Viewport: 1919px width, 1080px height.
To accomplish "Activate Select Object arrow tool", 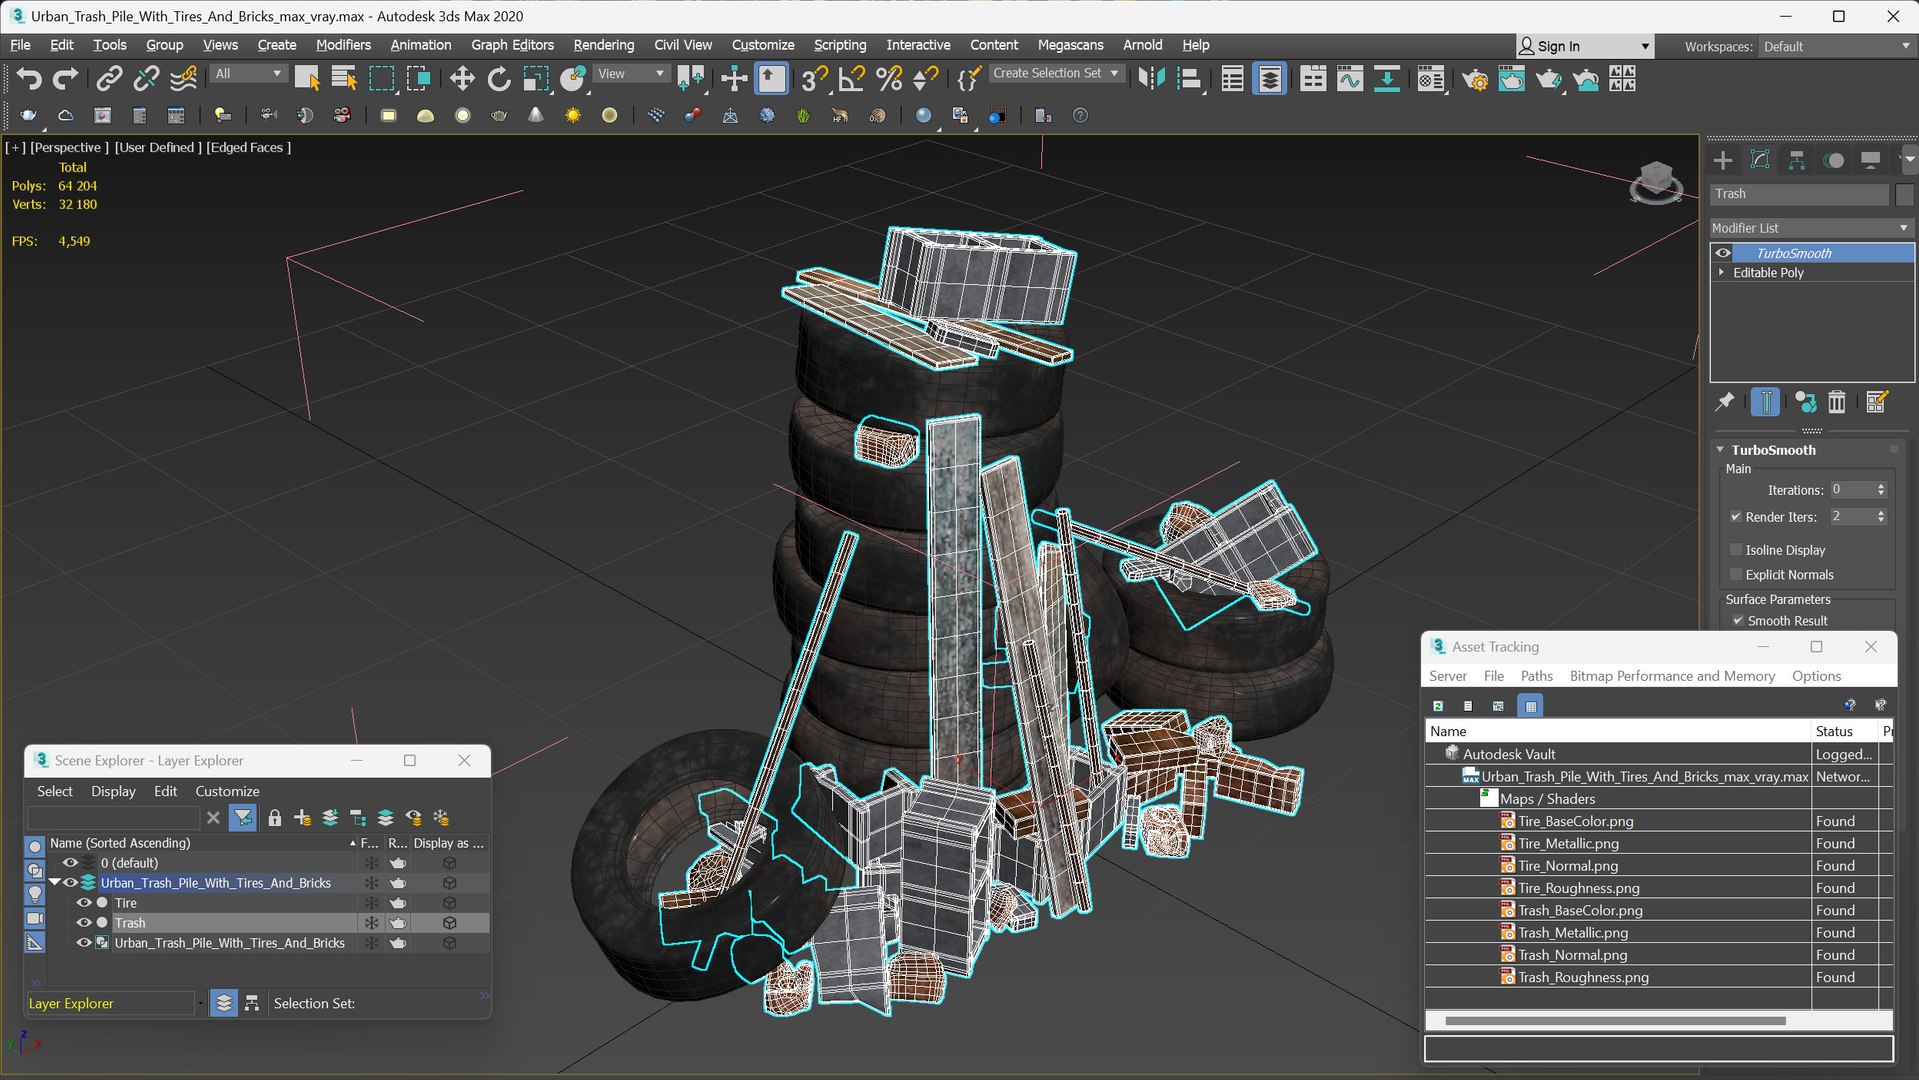I will click(307, 79).
